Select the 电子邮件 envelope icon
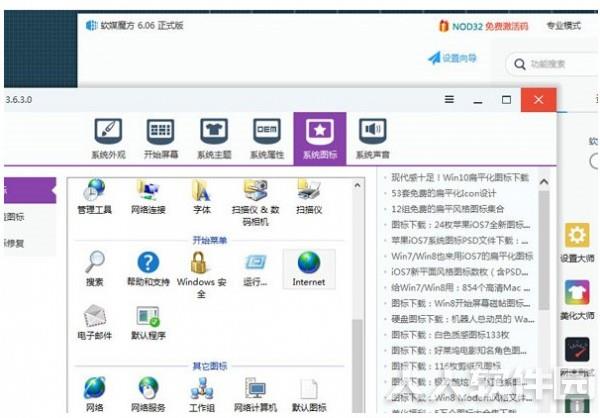The width and height of the screenshot is (600, 418). pos(95,322)
